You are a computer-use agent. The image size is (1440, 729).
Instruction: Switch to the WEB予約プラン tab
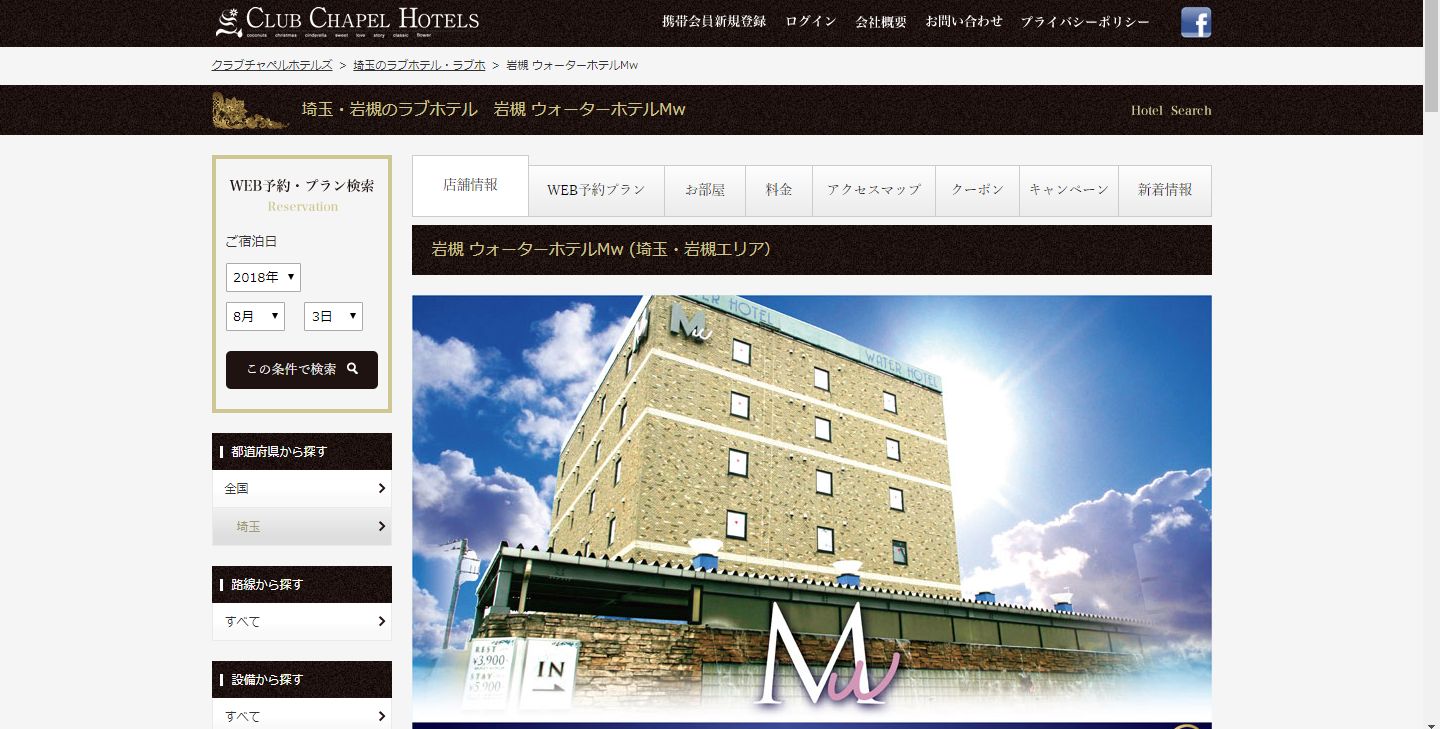[x=596, y=190]
